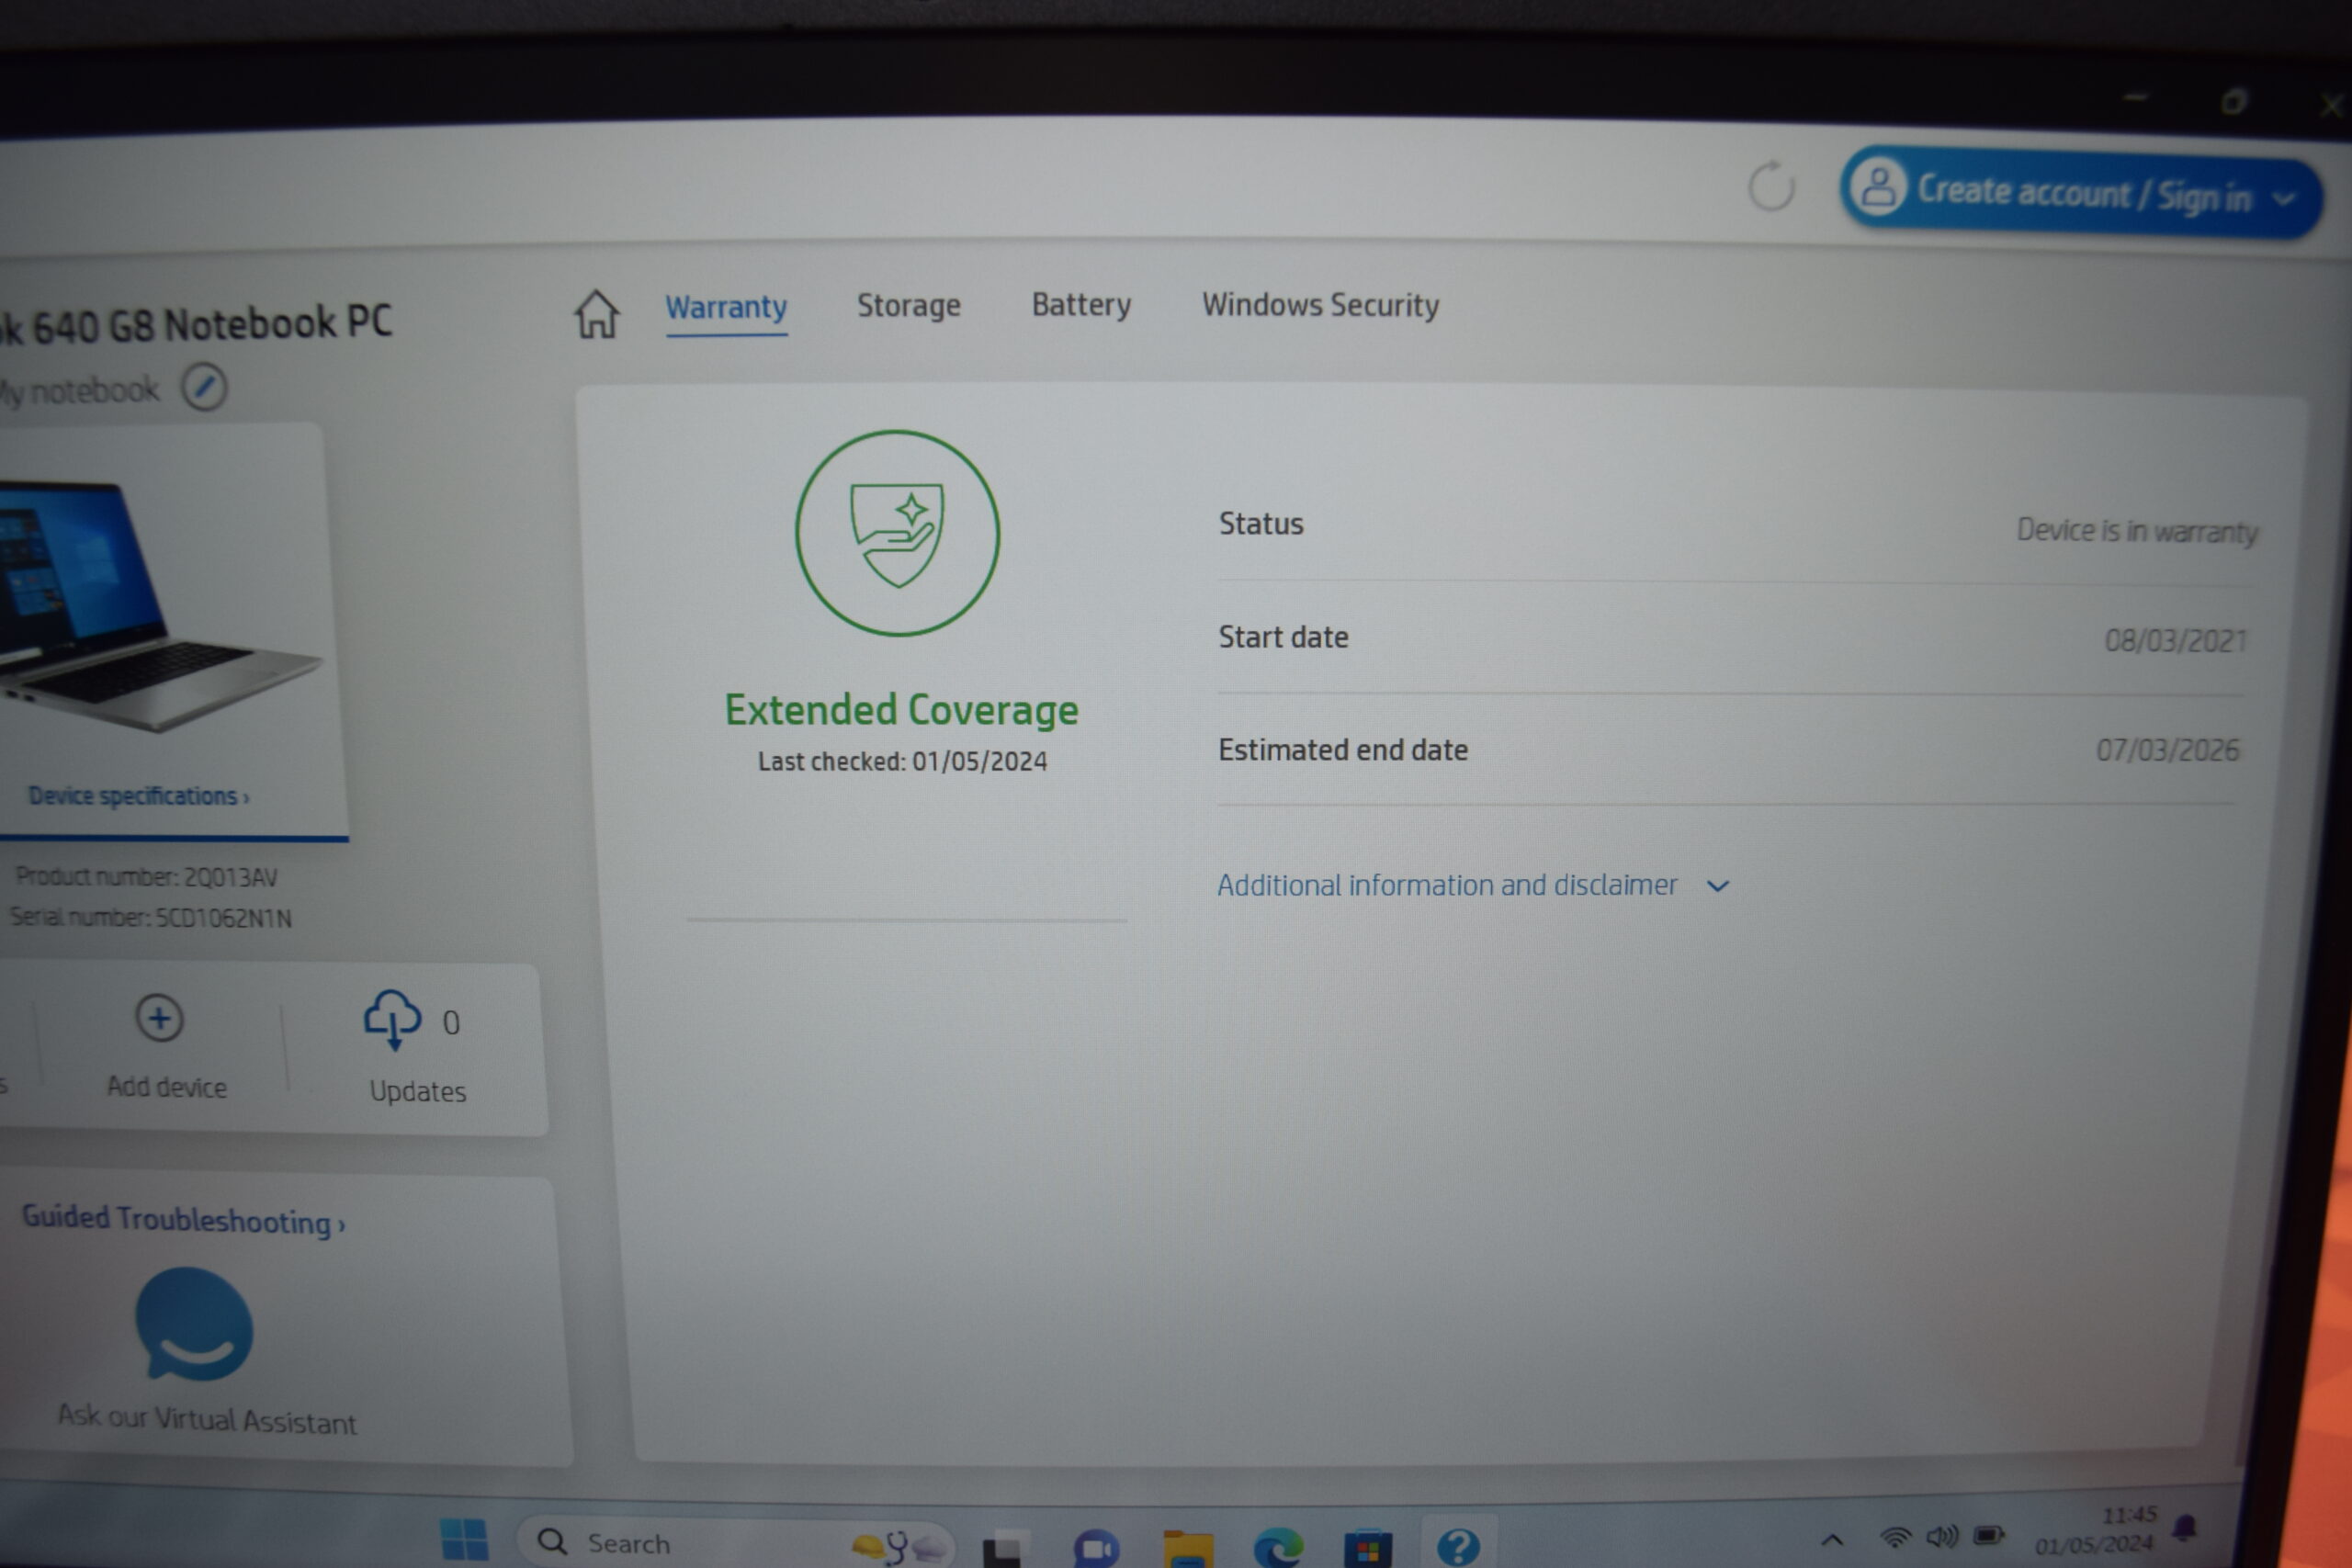
Task: Click the refresh circular arrow icon
Action: (1771, 186)
